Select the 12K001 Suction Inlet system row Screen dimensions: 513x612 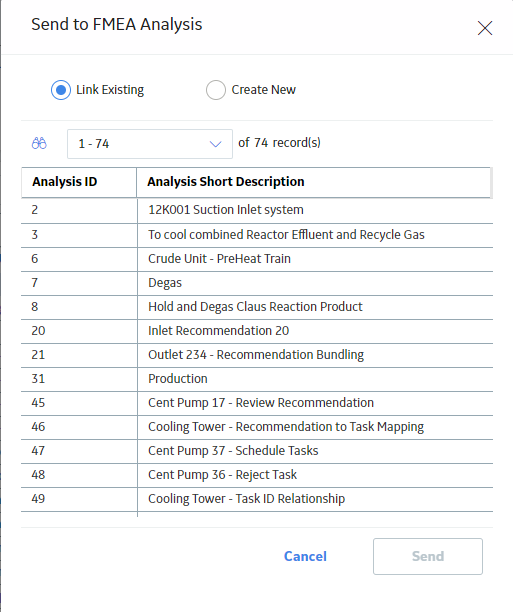(257, 211)
